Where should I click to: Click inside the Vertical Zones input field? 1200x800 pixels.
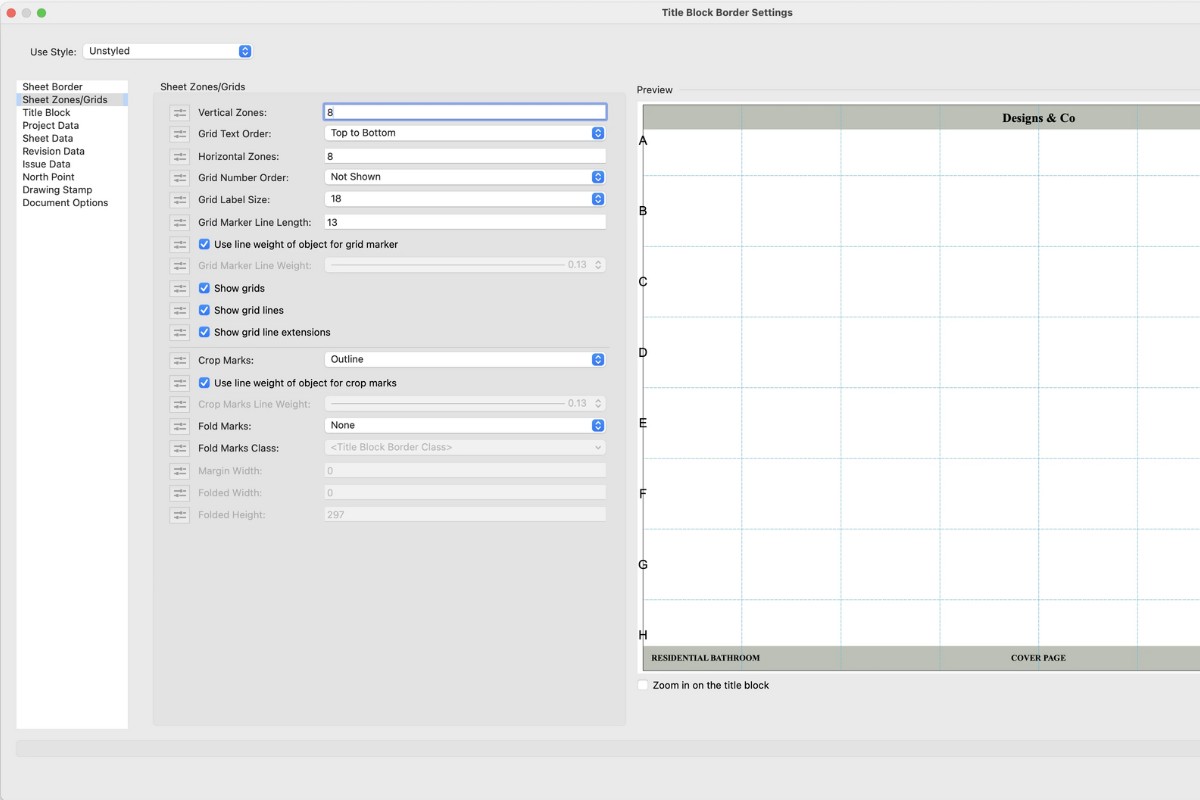(x=464, y=111)
